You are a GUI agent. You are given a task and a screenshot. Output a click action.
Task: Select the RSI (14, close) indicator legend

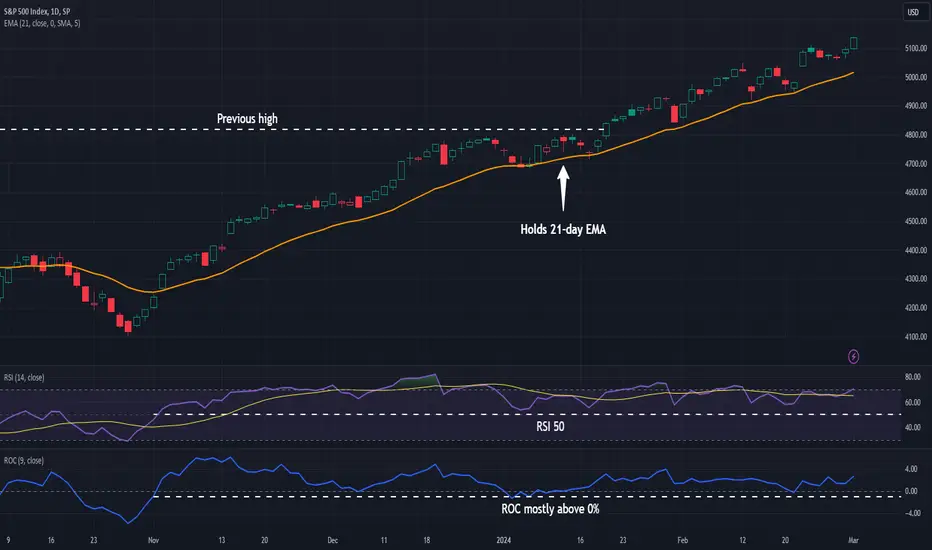(24, 378)
